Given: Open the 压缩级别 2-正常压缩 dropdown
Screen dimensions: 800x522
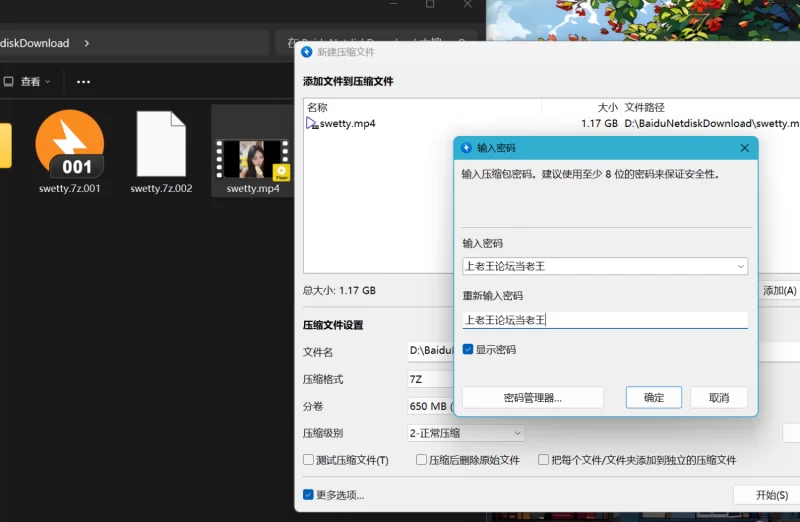Looking at the screenshot, I should [x=465, y=433].
